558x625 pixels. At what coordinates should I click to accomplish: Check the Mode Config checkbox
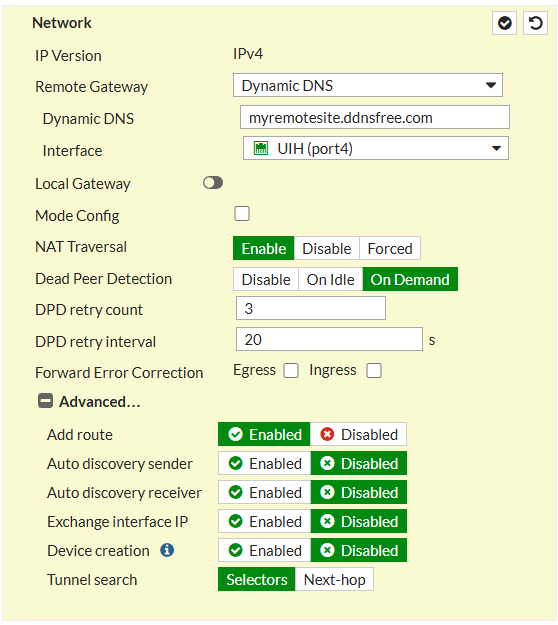tap(242, 214)
